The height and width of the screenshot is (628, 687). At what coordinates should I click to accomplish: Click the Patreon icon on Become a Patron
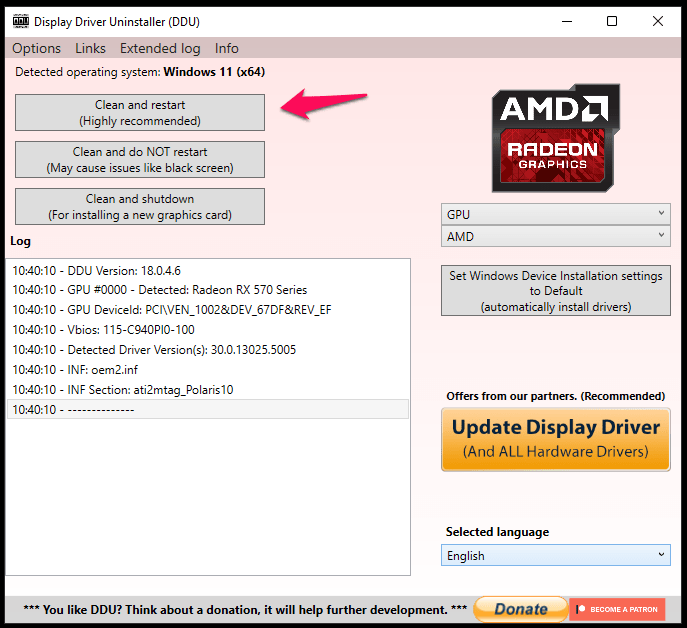(x=581, y=609)
